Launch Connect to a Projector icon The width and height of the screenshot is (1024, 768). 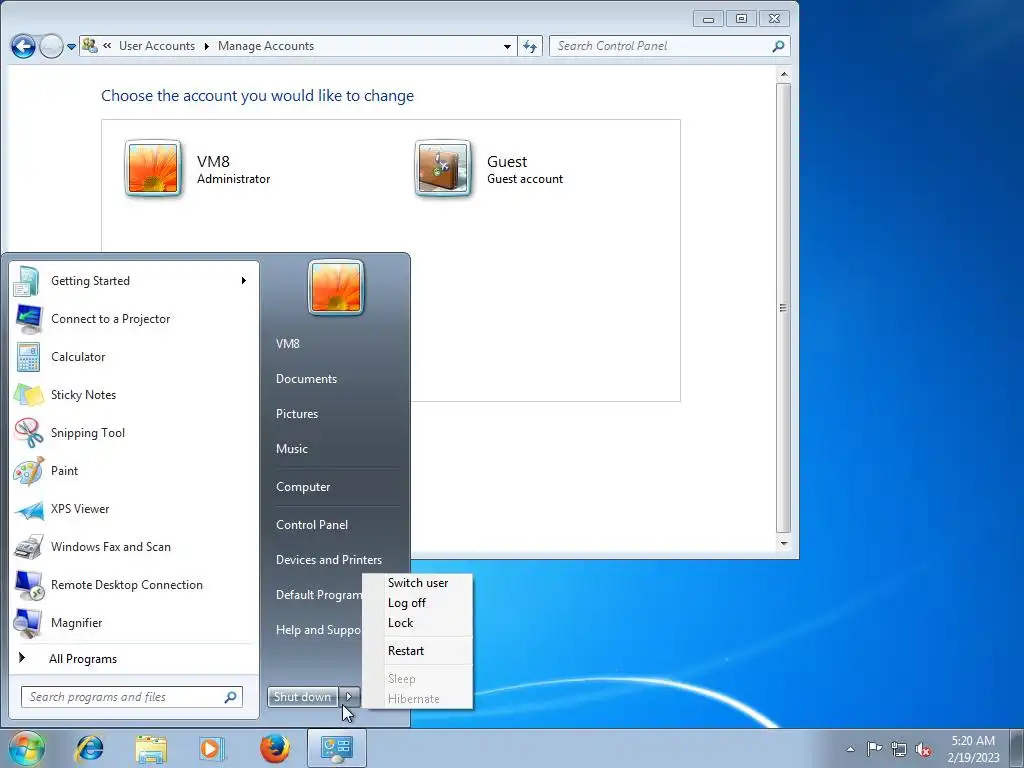coord(28,319)
